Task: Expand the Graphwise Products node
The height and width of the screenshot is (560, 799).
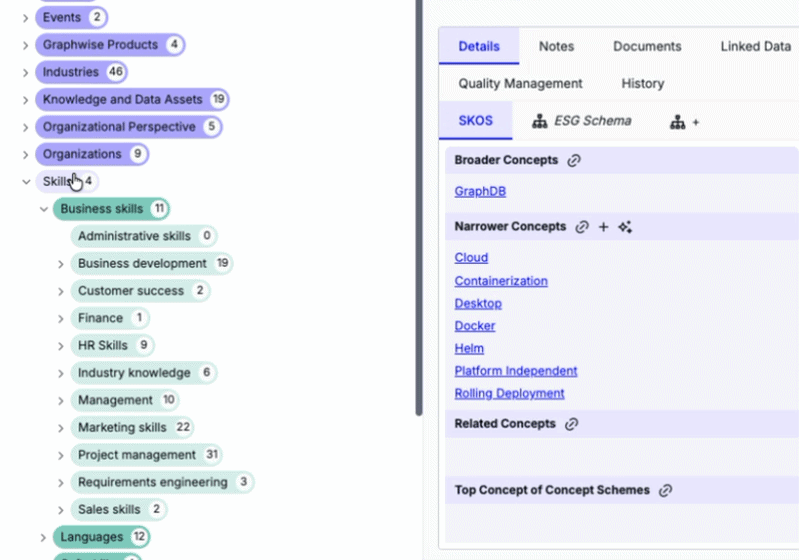Action: (x=25, y=45)
